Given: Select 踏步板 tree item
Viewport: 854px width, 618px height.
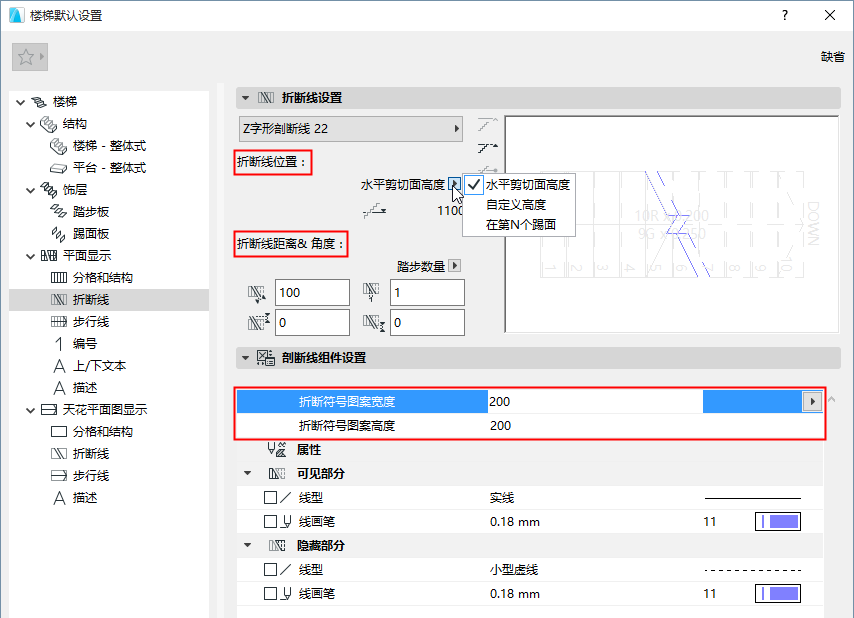Looking at the screenshot, I should pos(91,212).
